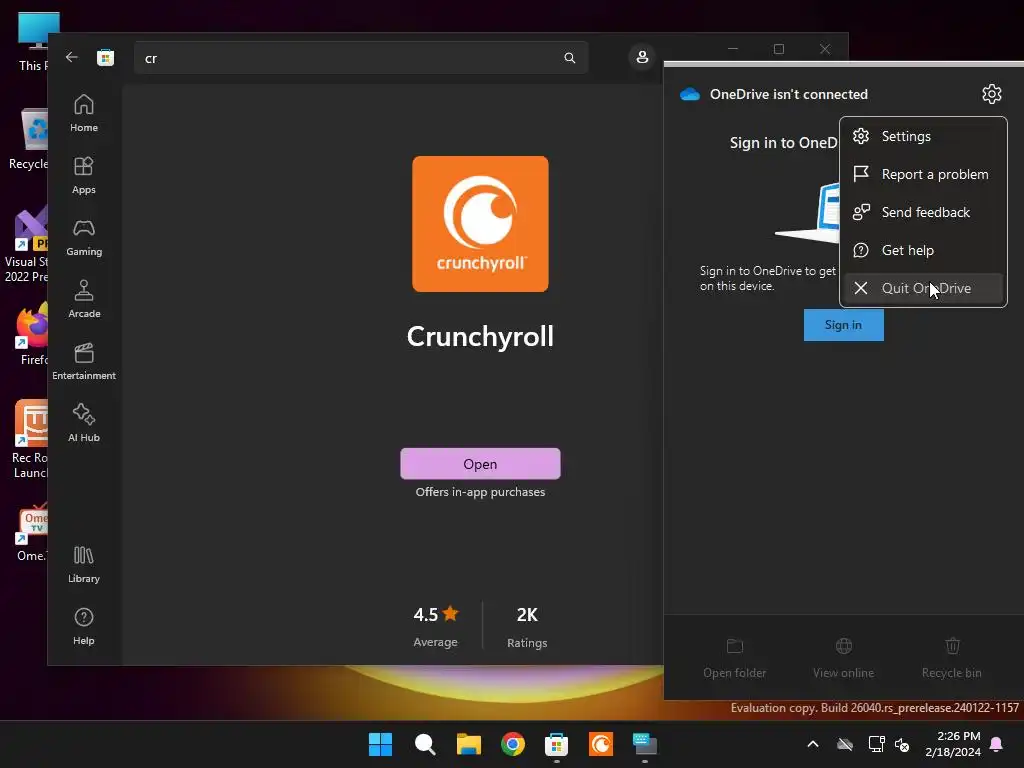Click the Microsoft Store logo icon

tap(105, 57)
